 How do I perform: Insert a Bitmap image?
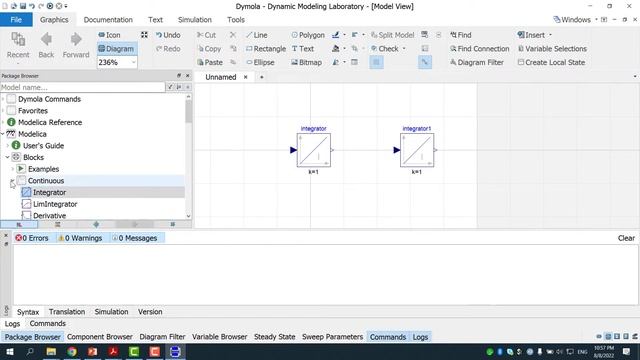click(306, 62)
